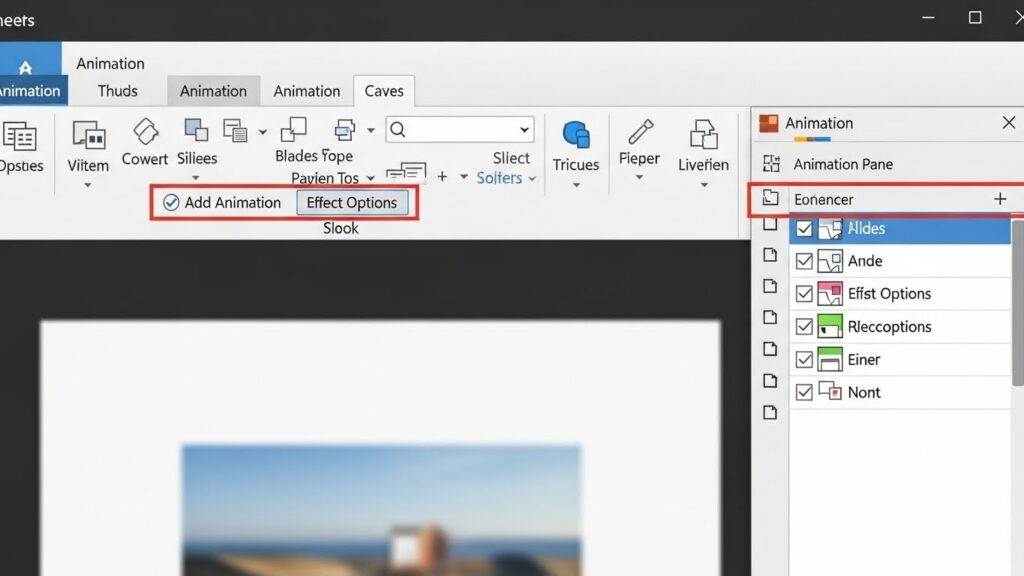
Task: Open the Tricues blue shapes icon
Action: point(576,135)
